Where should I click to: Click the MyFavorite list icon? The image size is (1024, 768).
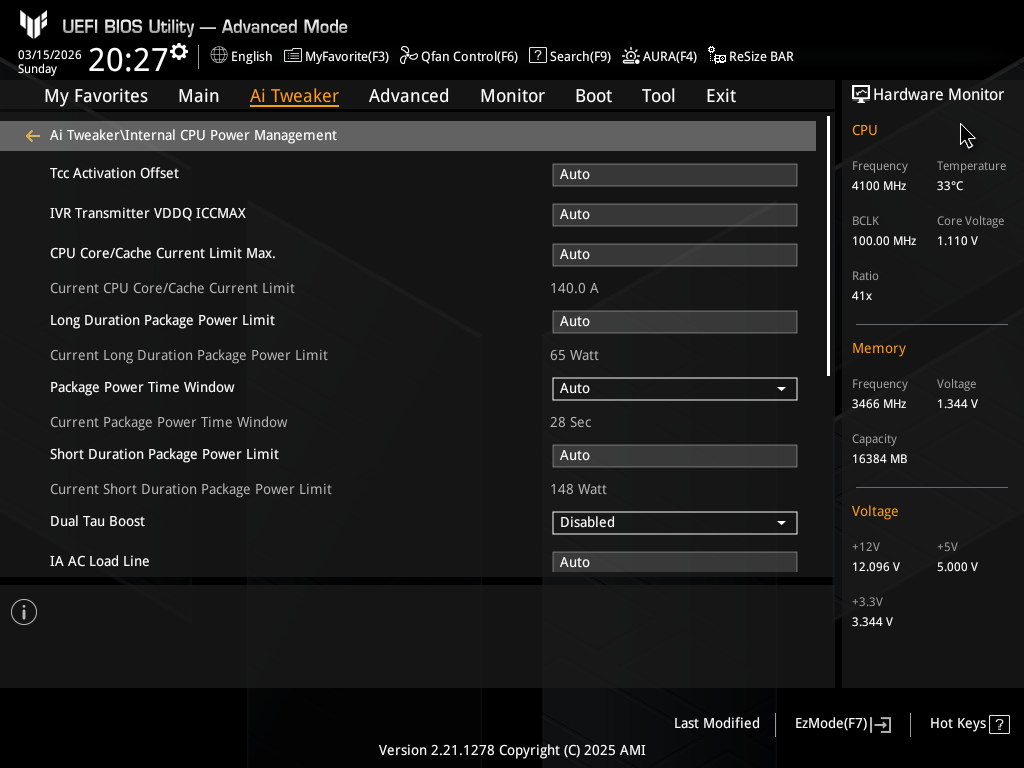tap(293, 56)
